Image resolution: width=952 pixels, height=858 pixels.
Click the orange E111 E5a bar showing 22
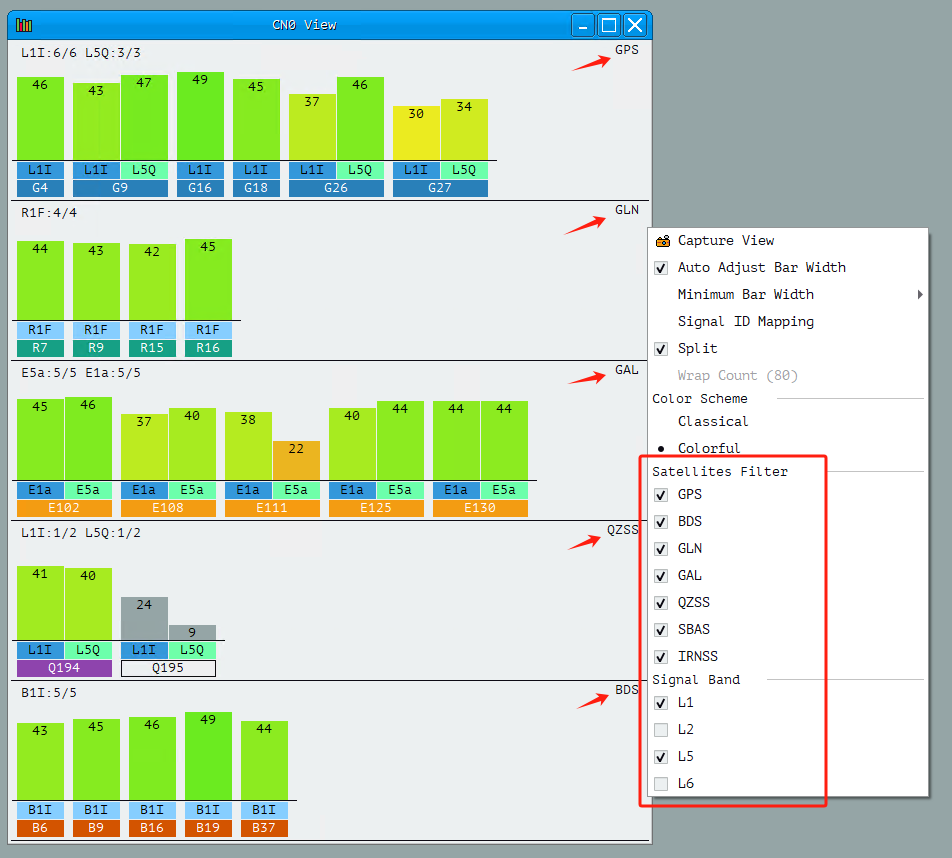296,461
